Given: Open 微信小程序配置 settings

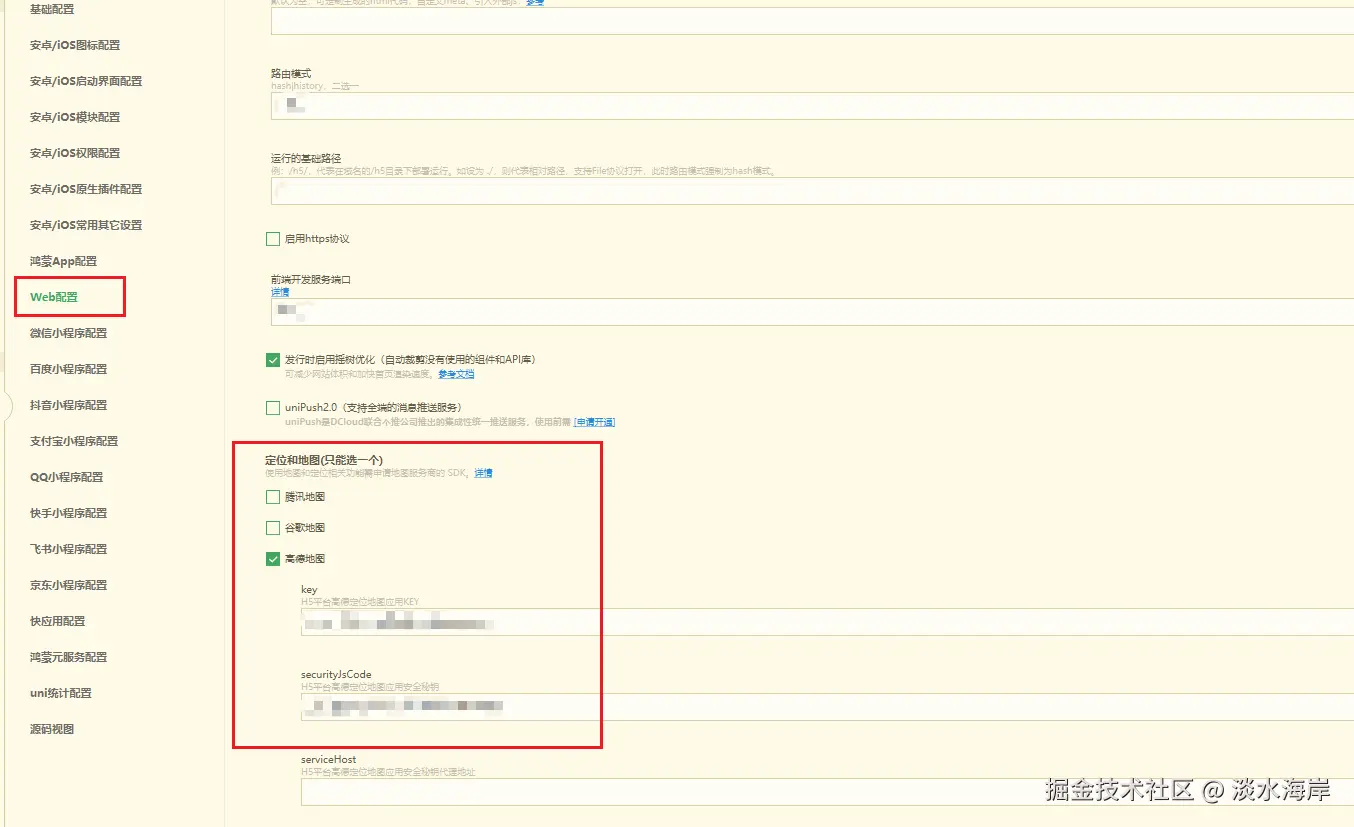Looking at the screenshot, I should point(68,333).
